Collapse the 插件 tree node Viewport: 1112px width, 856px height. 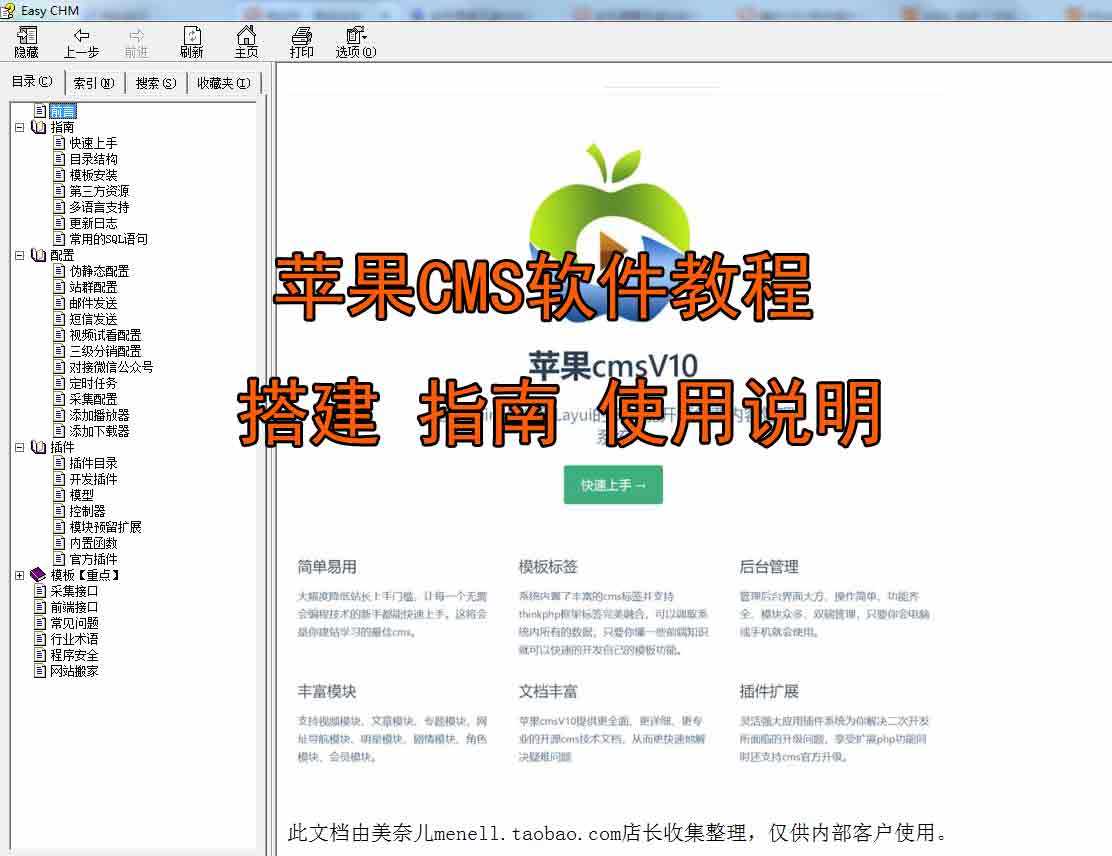tap(20, 448)
